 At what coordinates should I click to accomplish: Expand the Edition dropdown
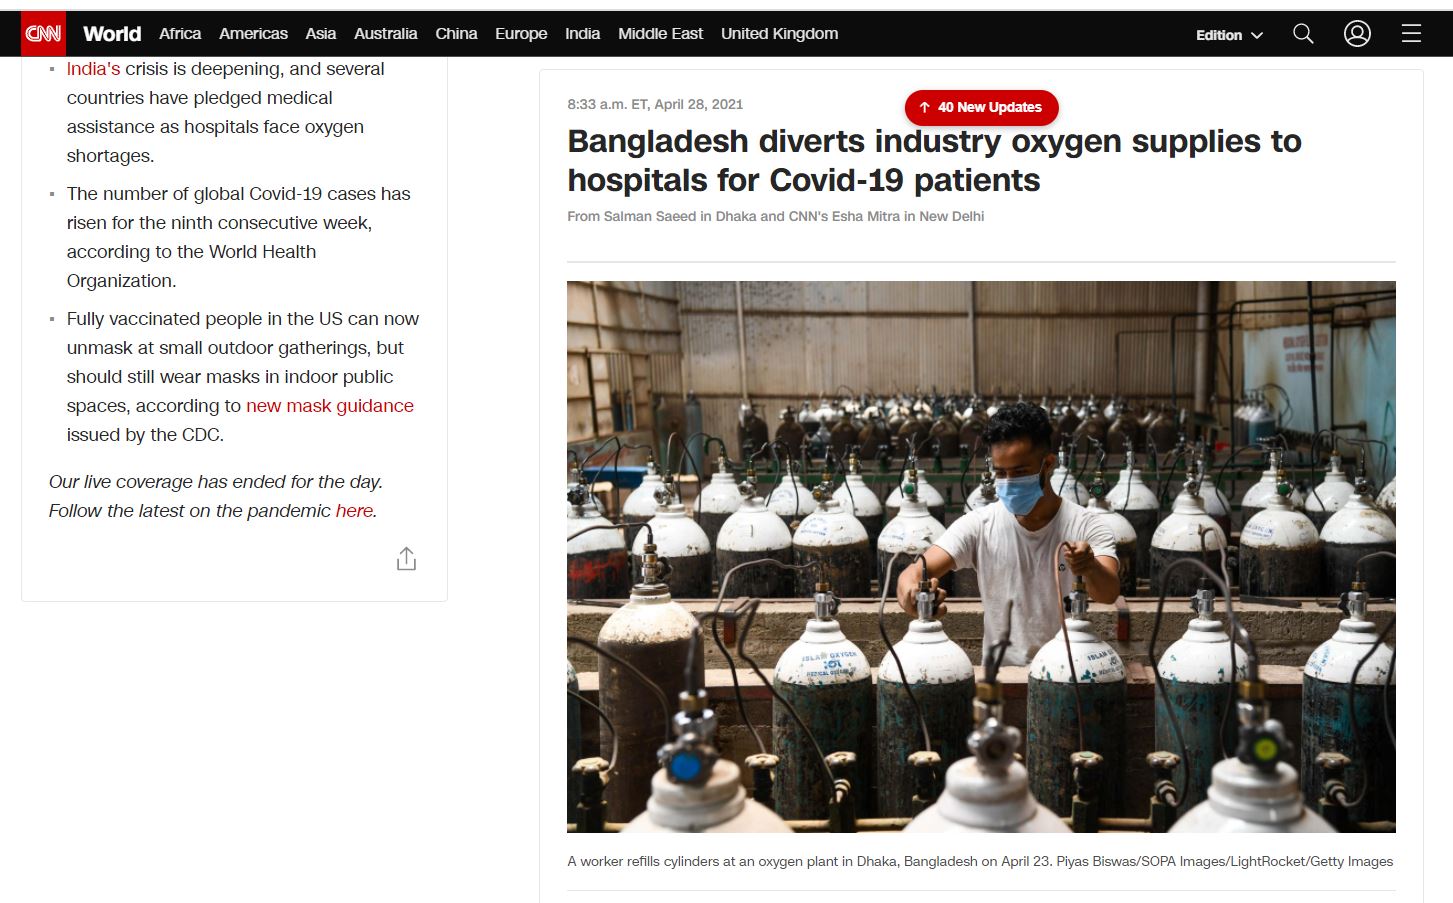coord(1229,35)
